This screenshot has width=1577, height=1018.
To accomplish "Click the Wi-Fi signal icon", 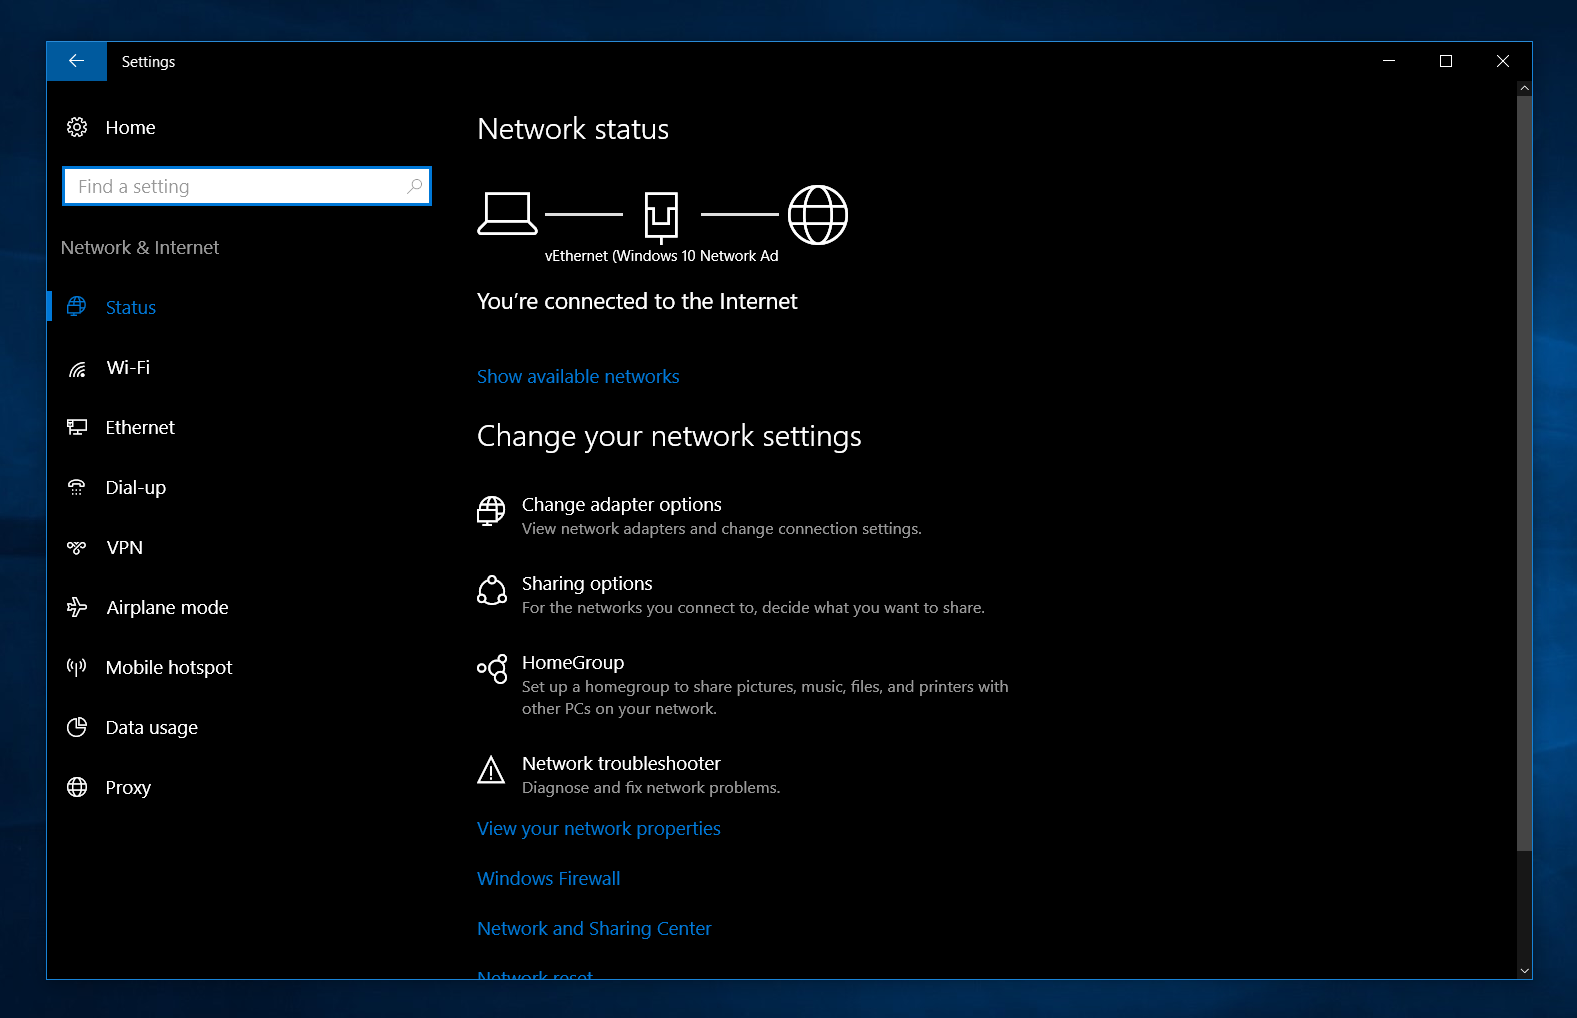I will coord(77,368).
